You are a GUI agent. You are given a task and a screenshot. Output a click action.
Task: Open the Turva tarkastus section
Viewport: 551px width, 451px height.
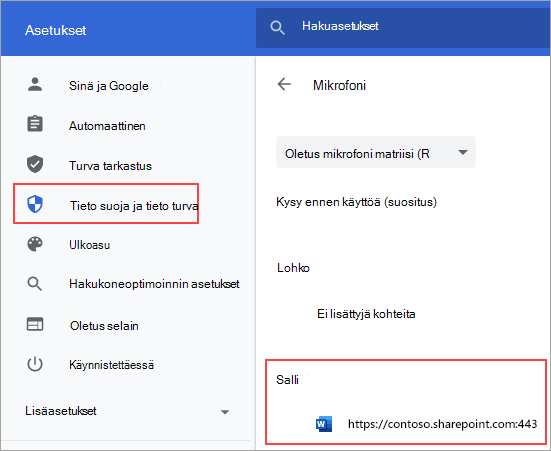[x=110, y=166]
